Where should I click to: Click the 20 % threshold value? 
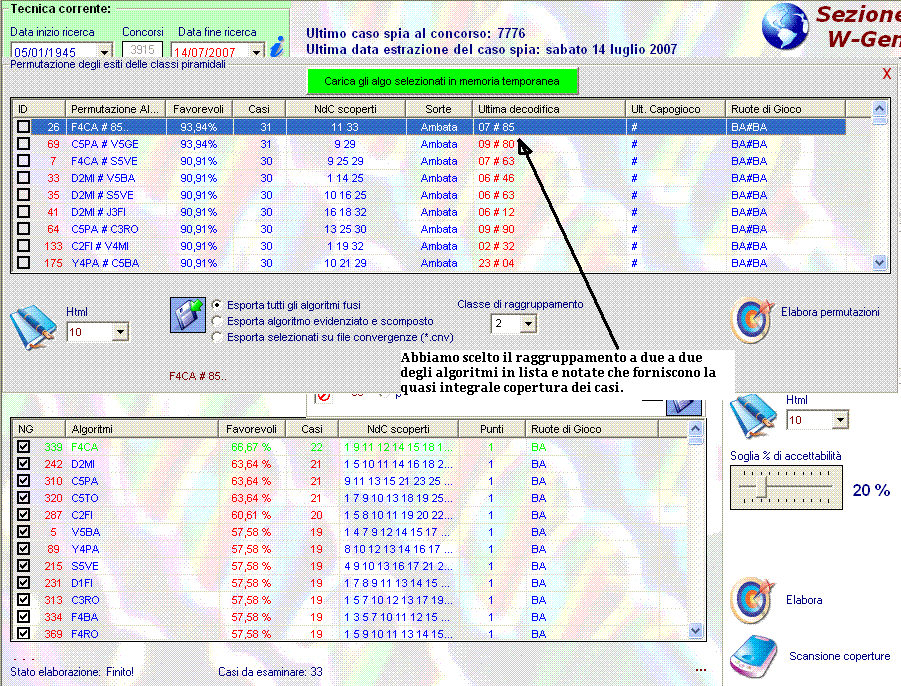point(871,490)
